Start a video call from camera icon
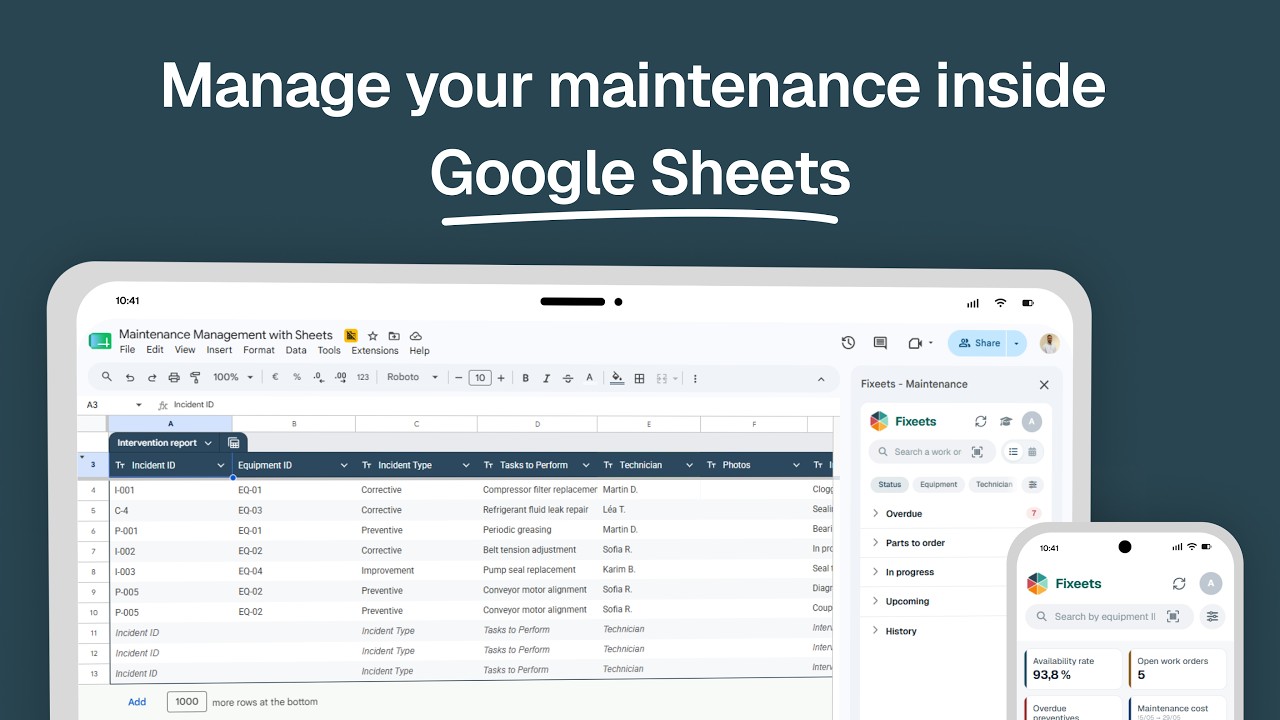This screenshot has width=1280, height=720. click(915, 343)
